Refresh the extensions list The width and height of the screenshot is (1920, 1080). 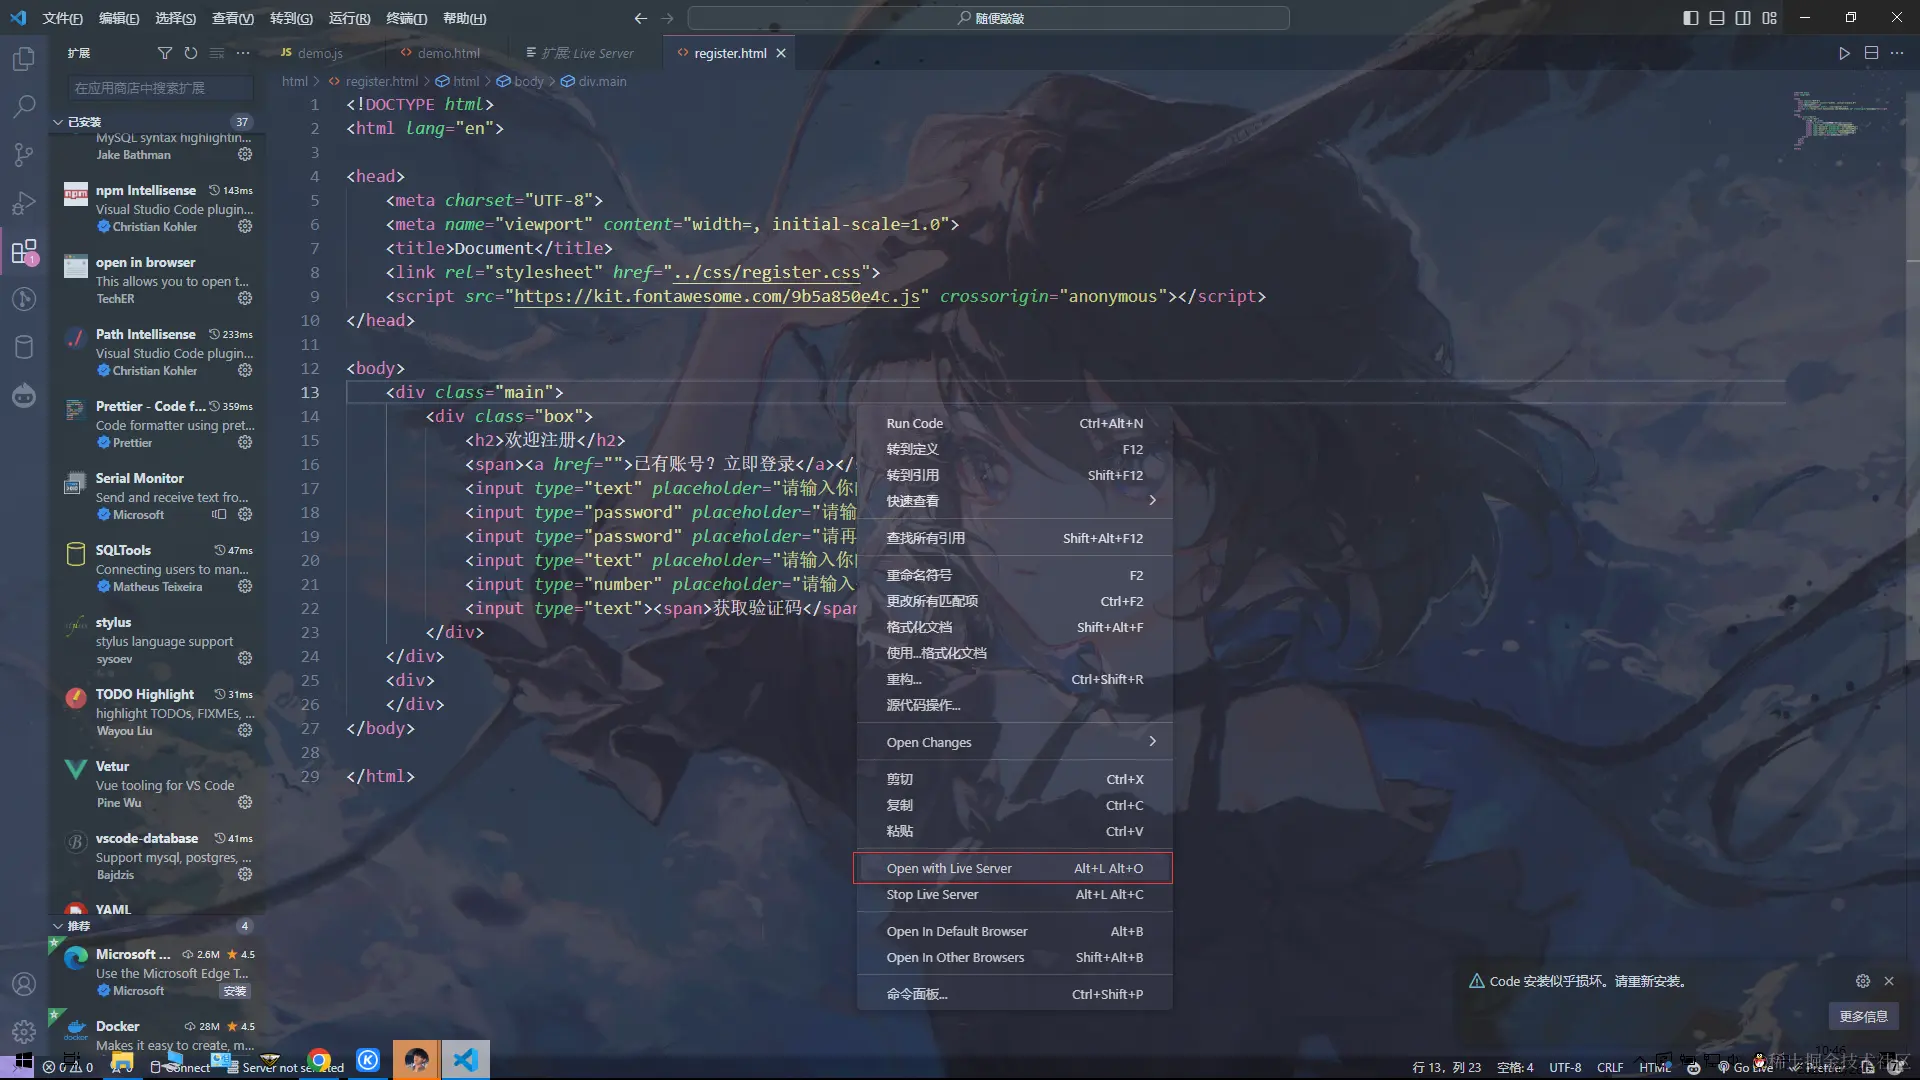pos(191,53)
